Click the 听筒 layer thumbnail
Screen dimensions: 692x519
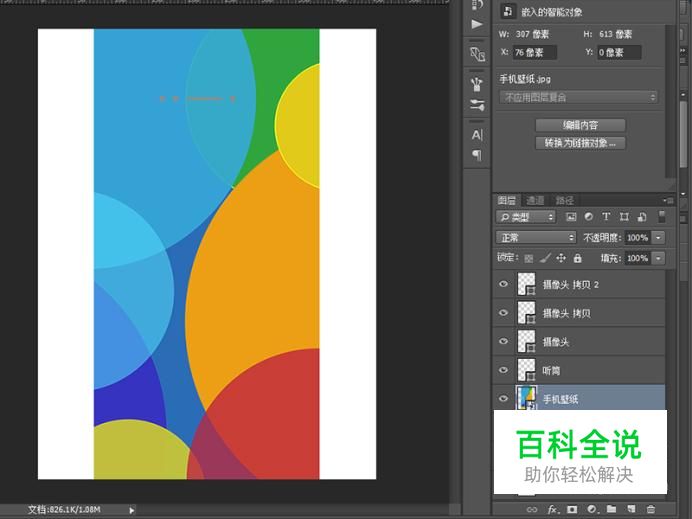[x=526, y=370]
